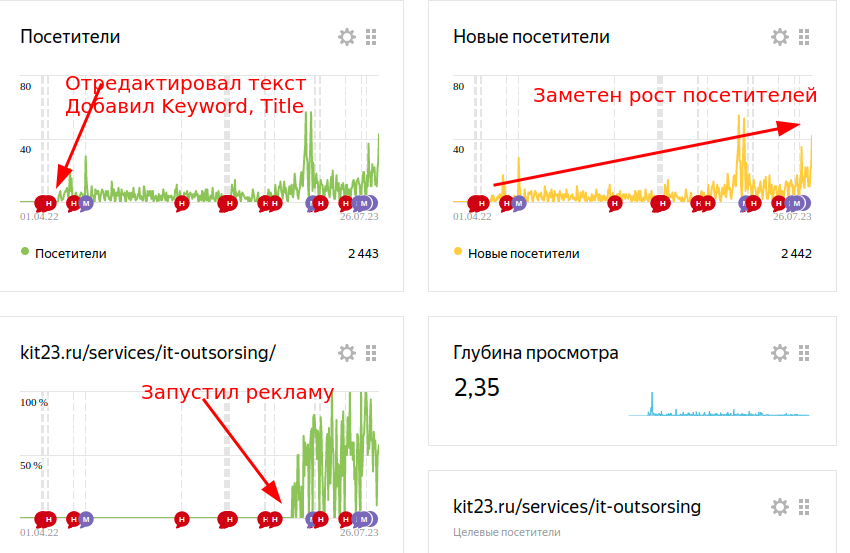
Task: Open the Посетители widget title
Action: (x=70, y=37)
